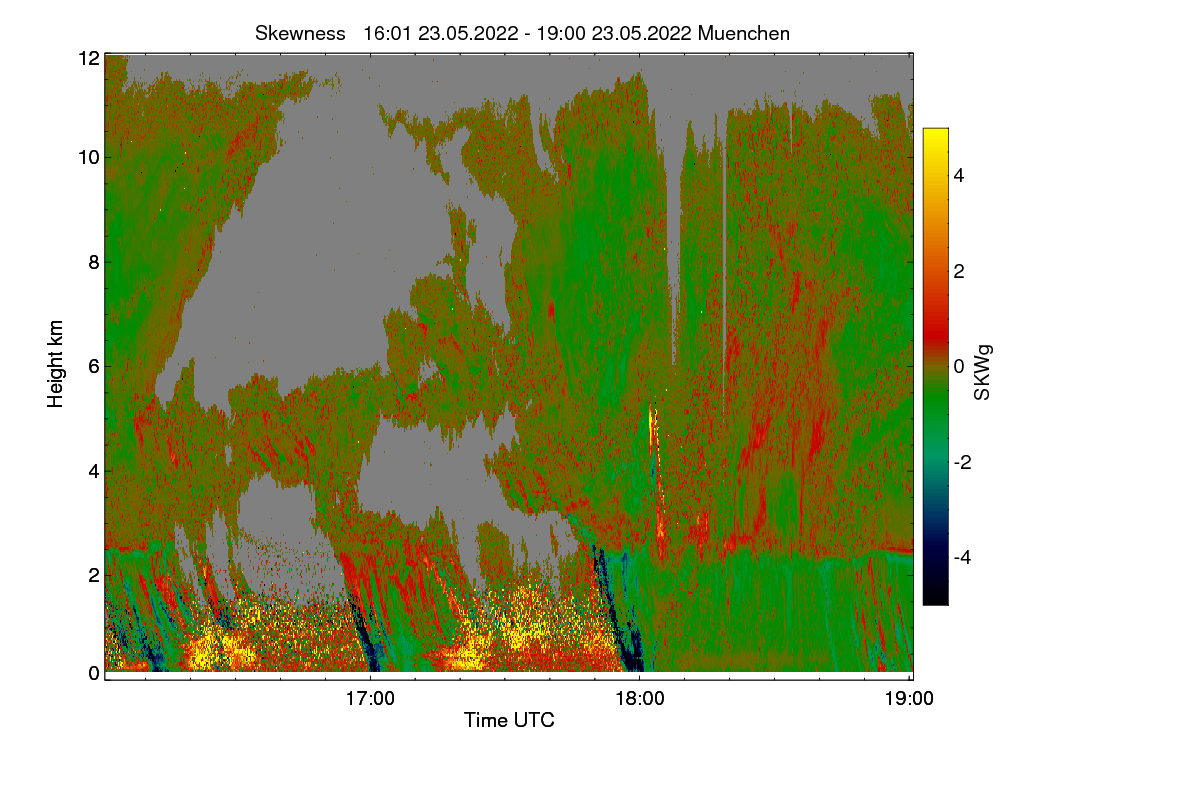
Task: Click the "Height km" axis label
Action: [x=56, y=364]
